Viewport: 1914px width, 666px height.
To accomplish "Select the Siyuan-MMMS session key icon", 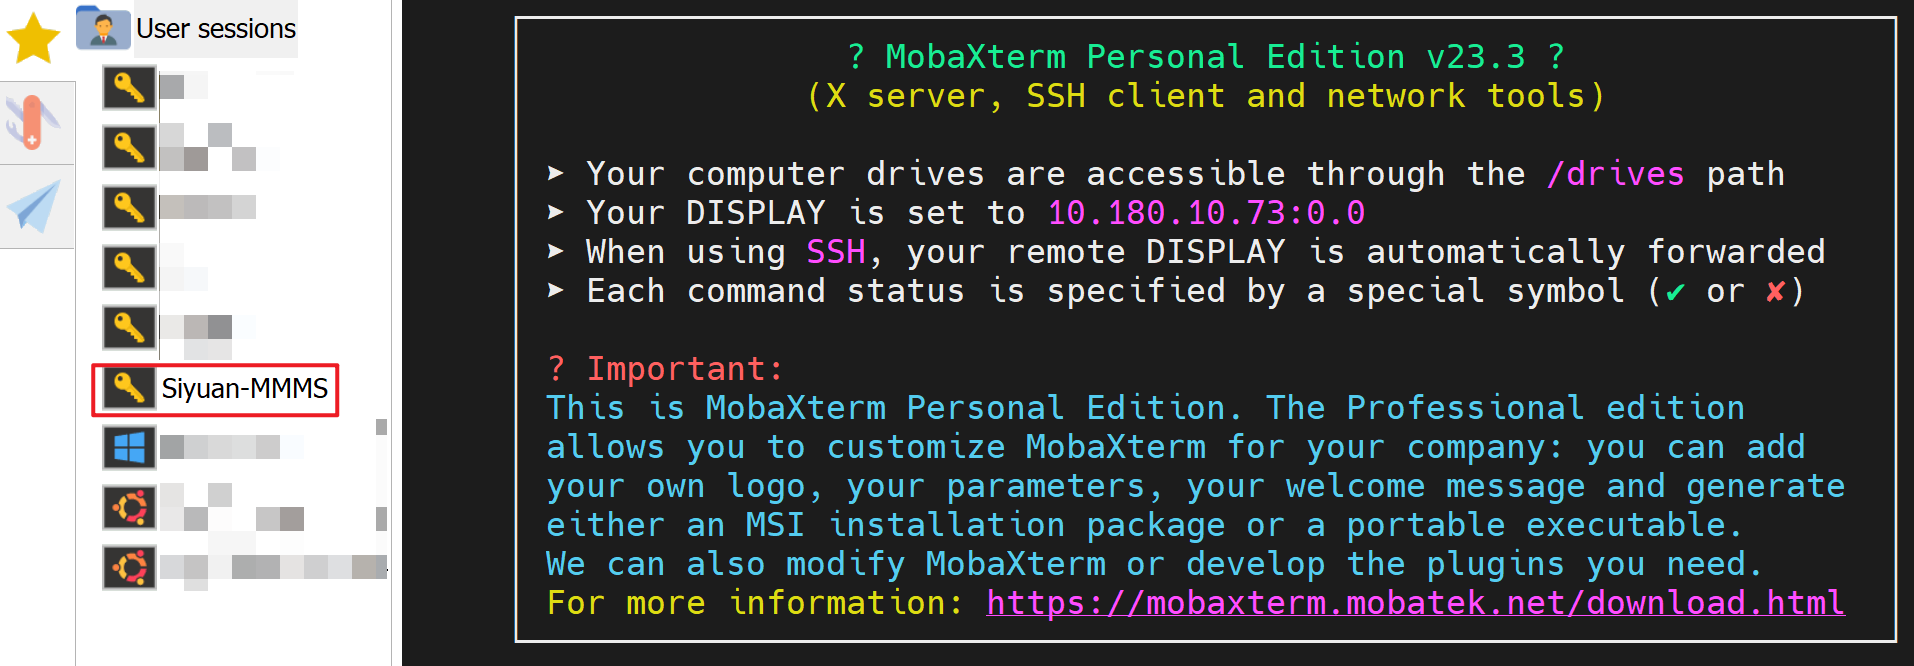I will click(x=129, y=388).
